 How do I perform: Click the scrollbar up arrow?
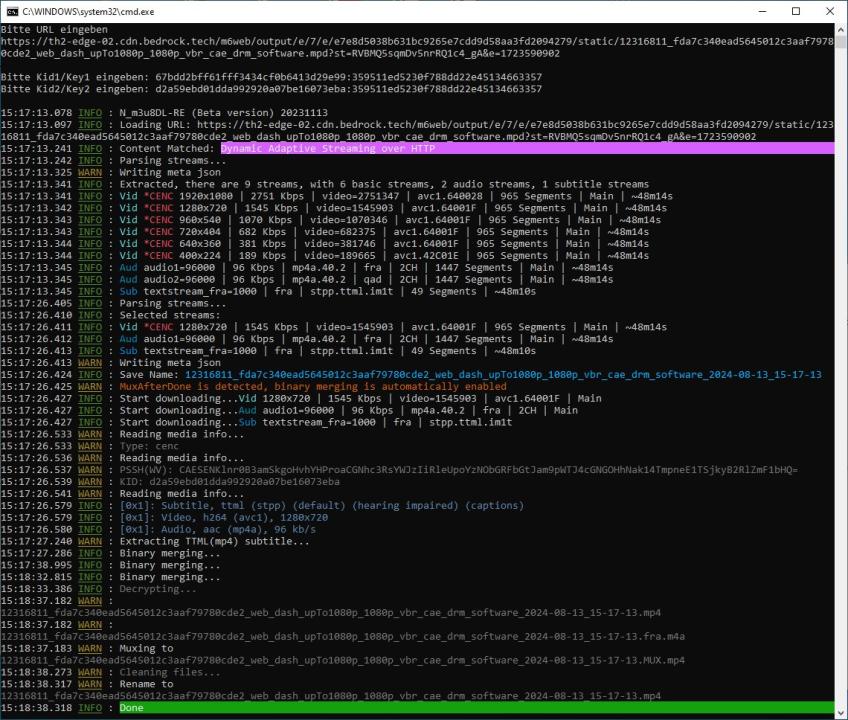840,30
